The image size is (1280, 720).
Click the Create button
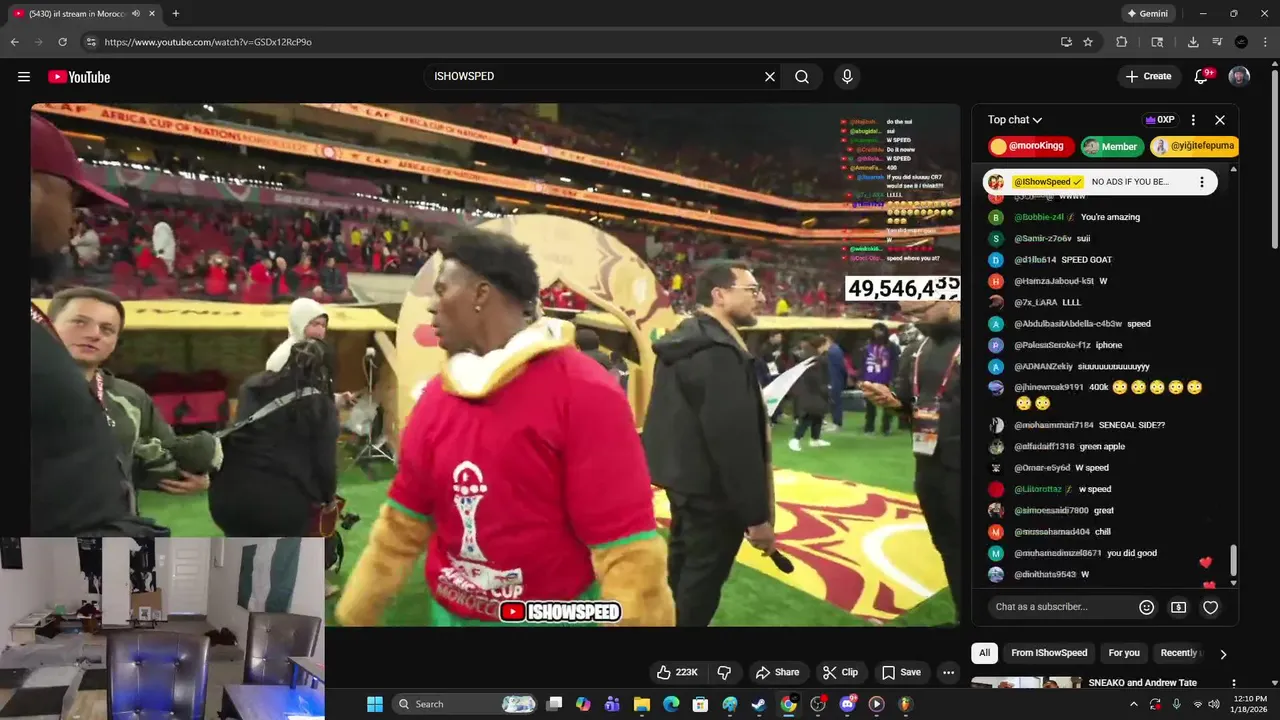click(1148, 76)
